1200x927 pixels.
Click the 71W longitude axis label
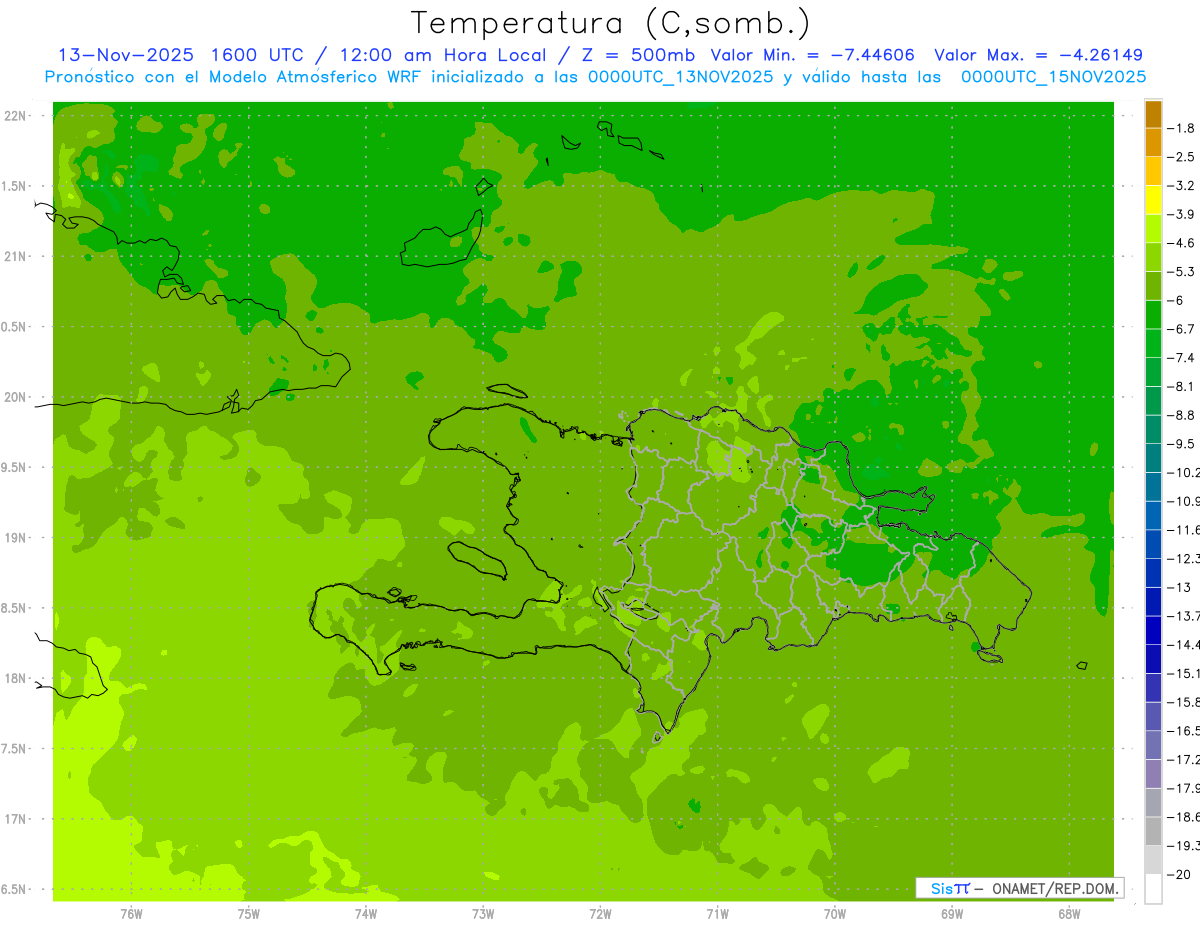tap(717, 914)
